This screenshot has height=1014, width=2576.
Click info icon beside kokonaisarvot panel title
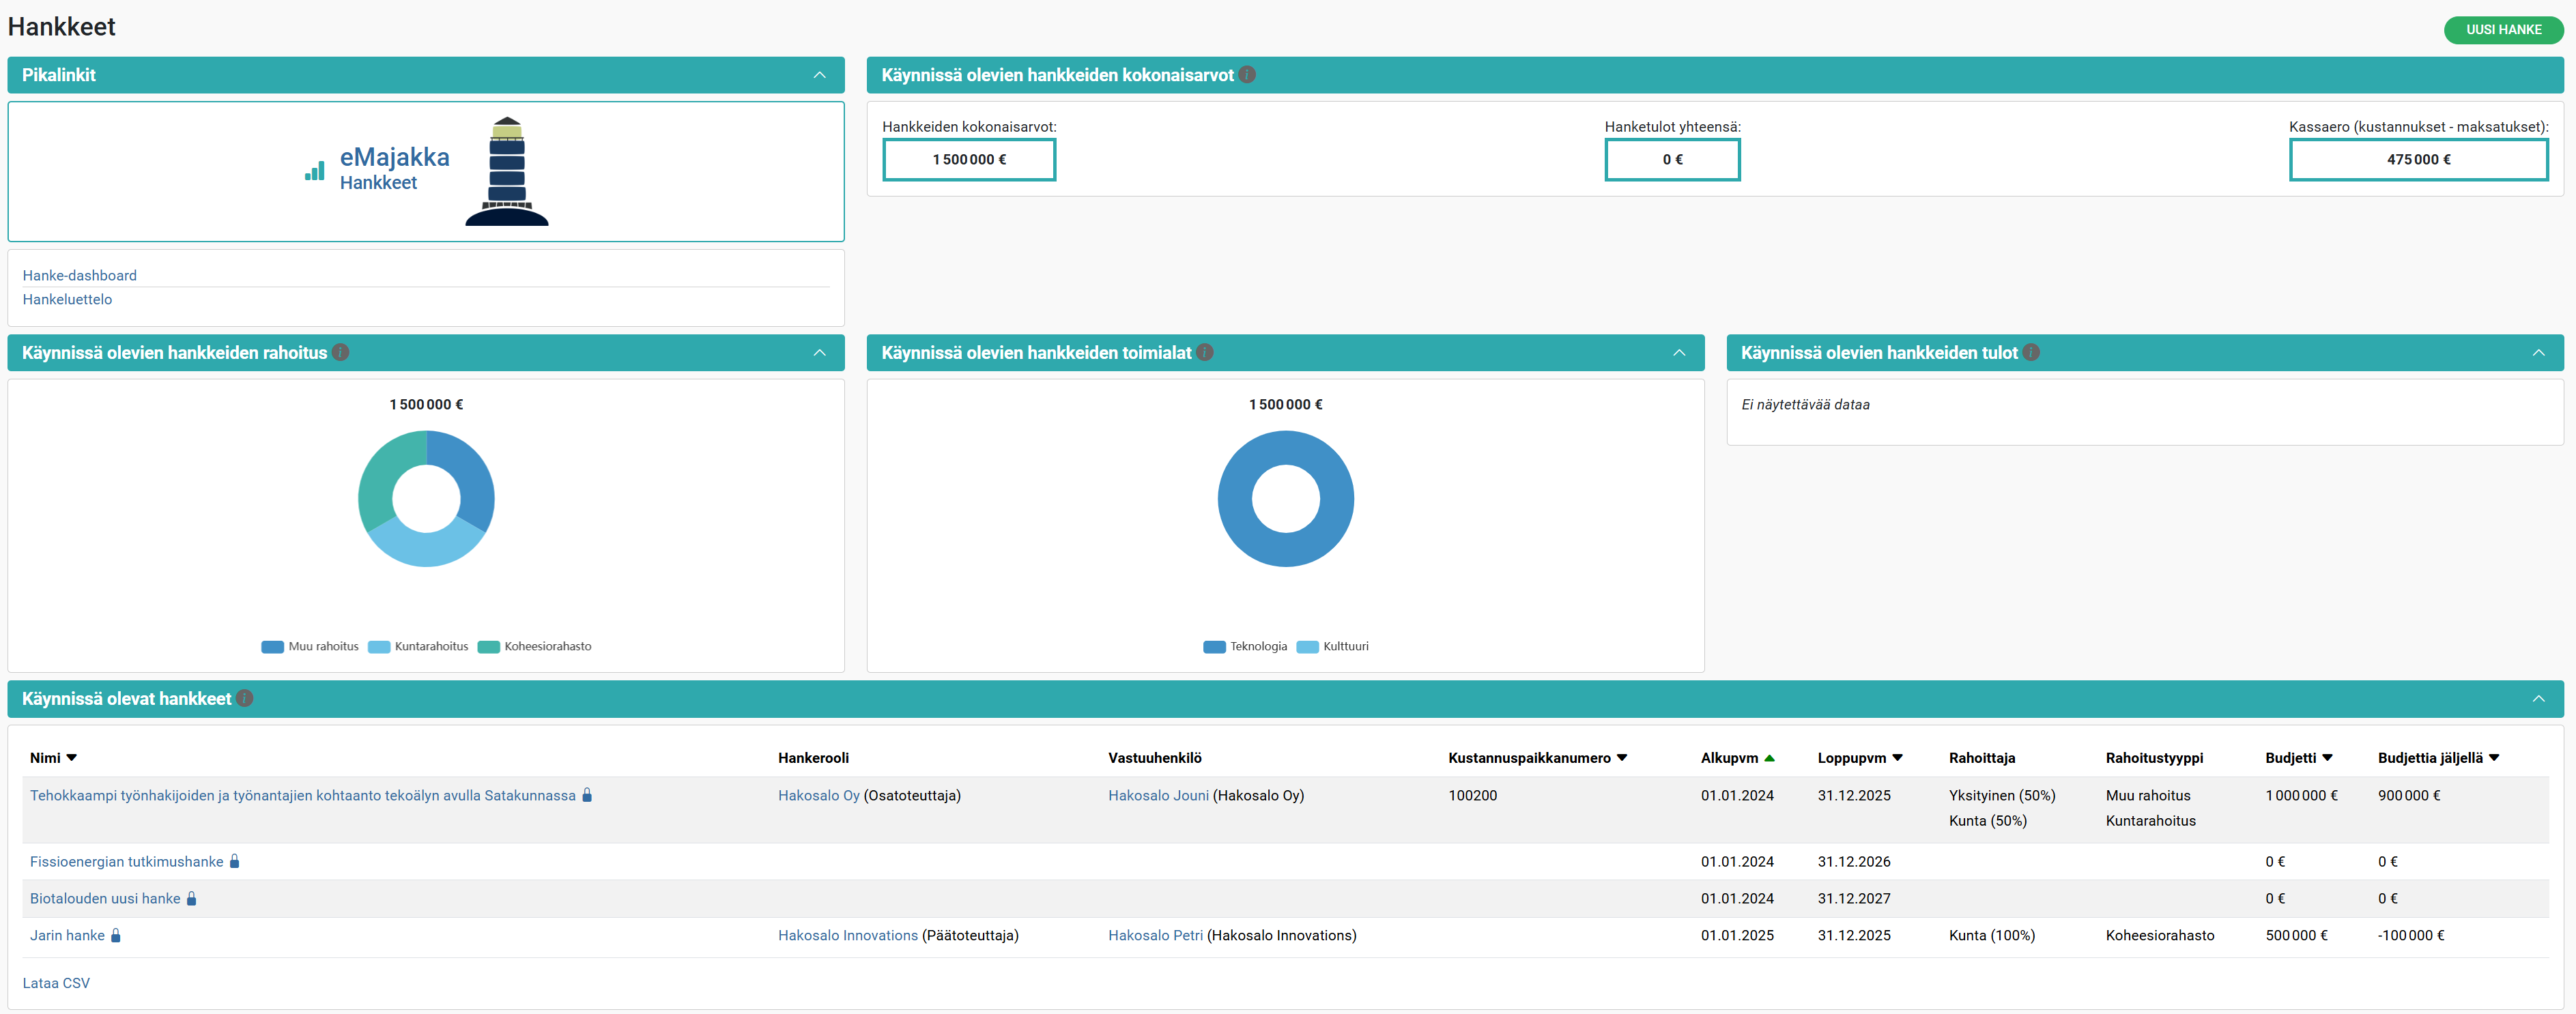click(1247, 75)
